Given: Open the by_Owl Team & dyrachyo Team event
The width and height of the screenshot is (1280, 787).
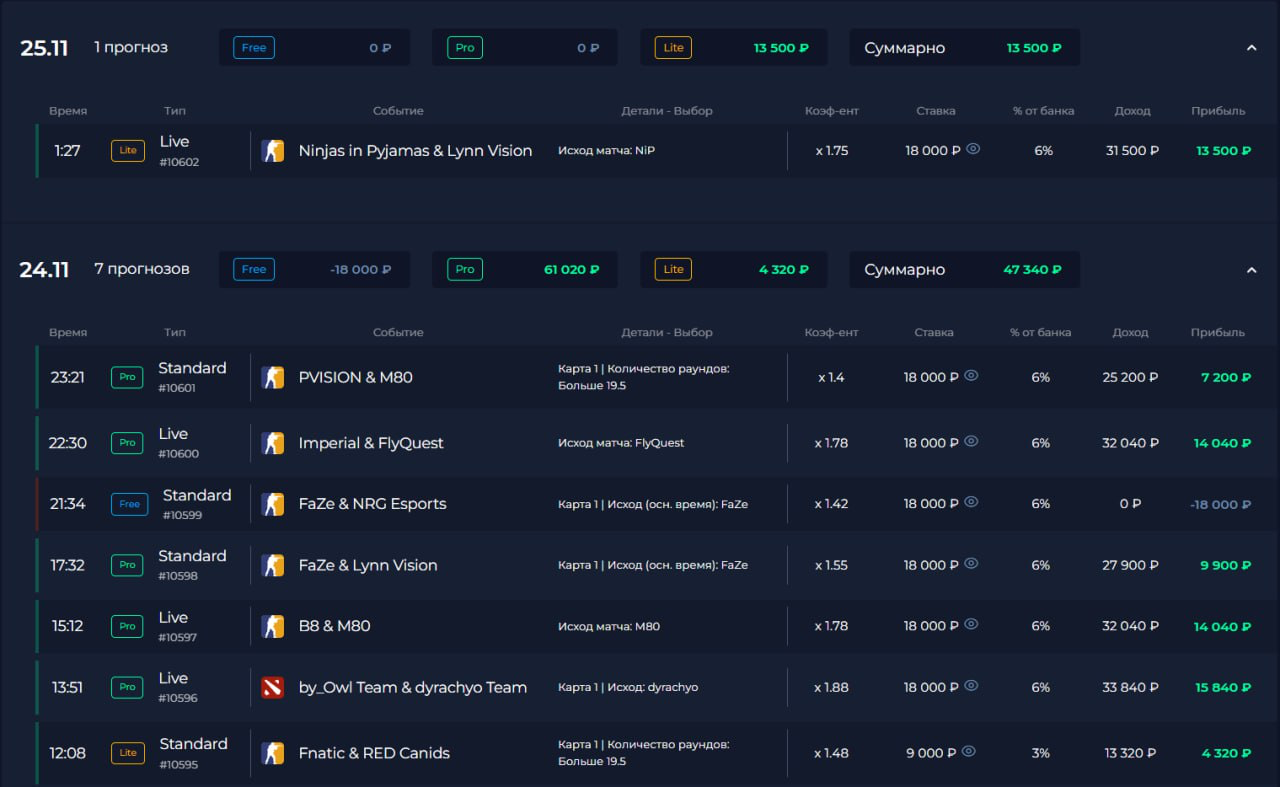Looking at the screenshot, I should pos(412,687).
